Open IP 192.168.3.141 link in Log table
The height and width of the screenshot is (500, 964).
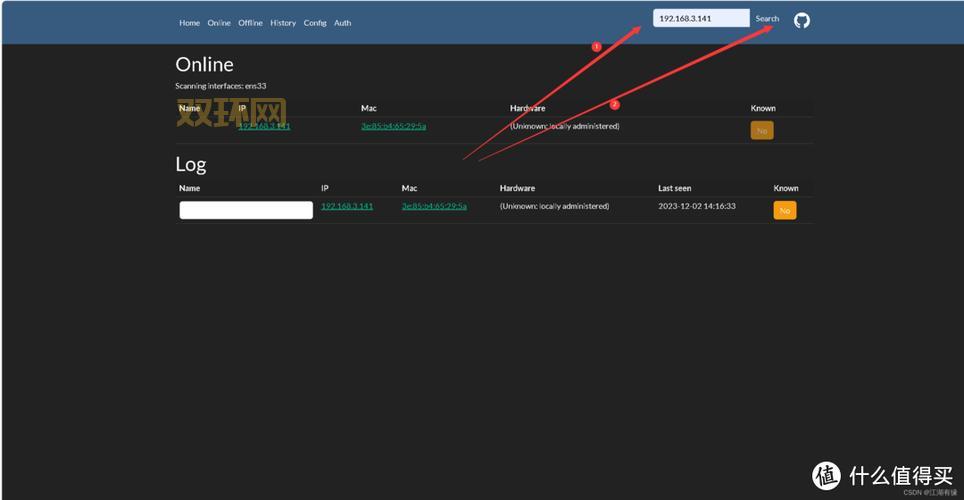347,206
